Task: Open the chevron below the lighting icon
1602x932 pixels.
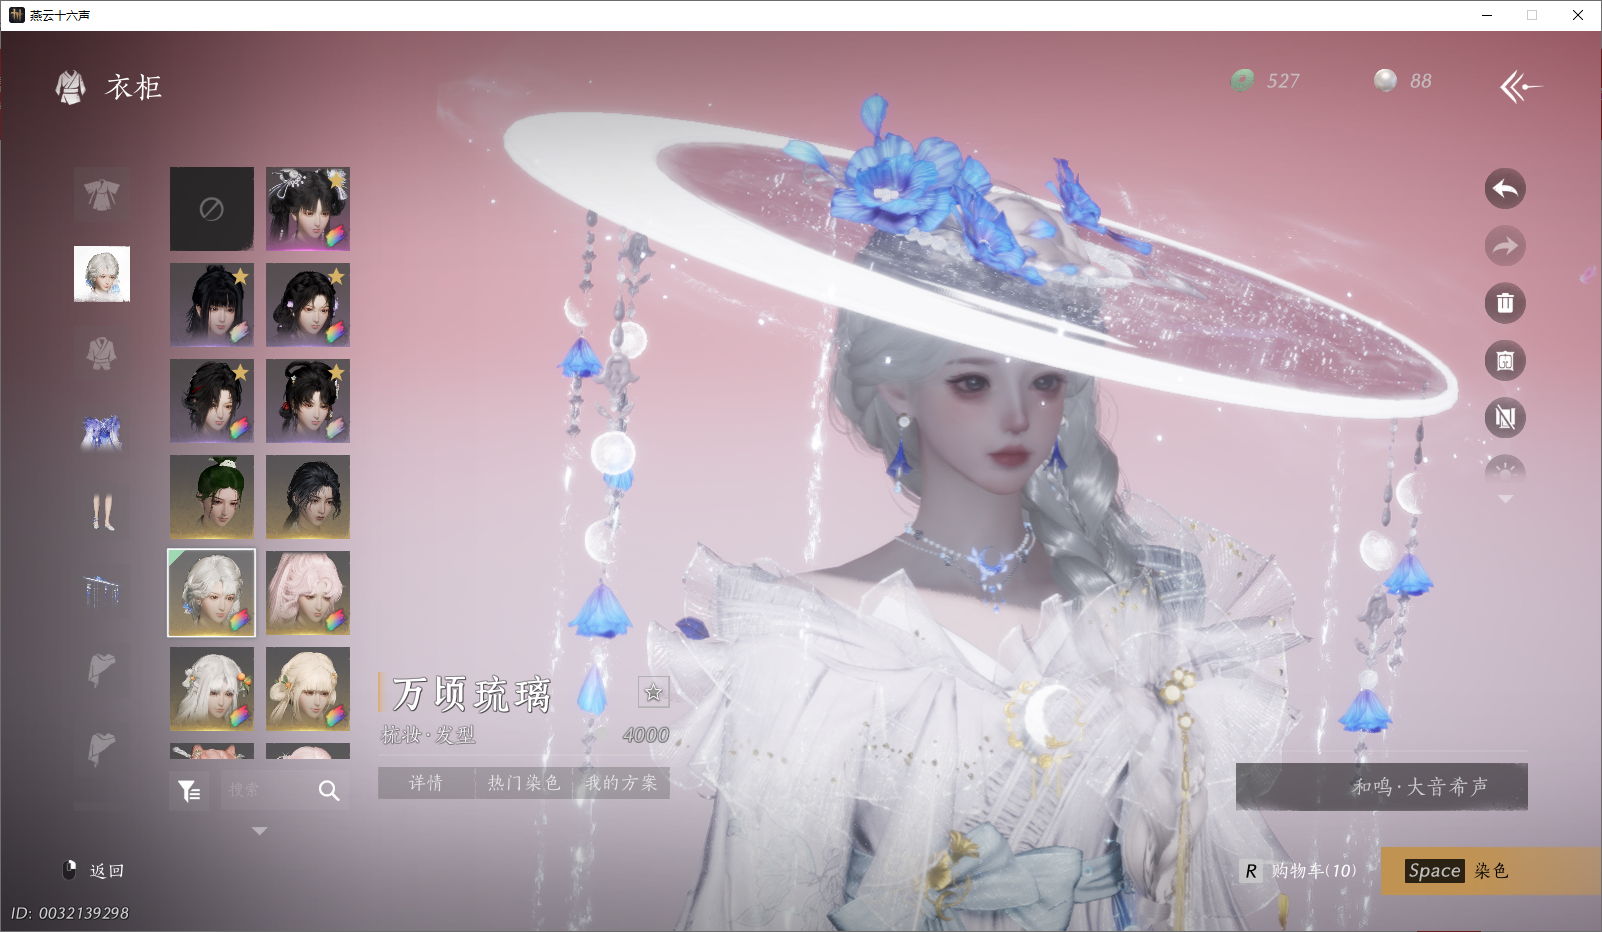Action: point(1506,498)
